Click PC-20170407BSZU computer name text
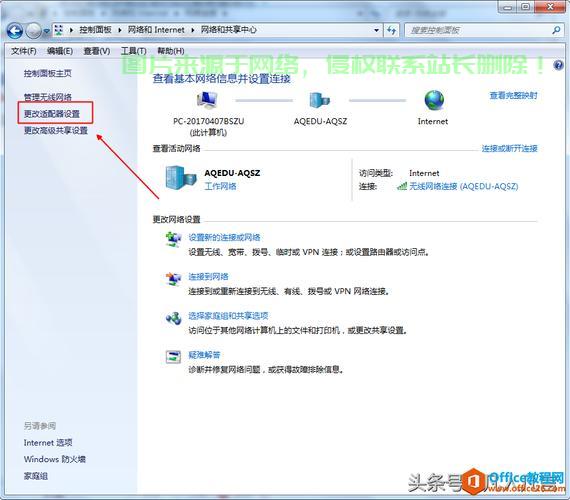The height and width of the screenshot is (500, 570). click(x=209, y=121)
